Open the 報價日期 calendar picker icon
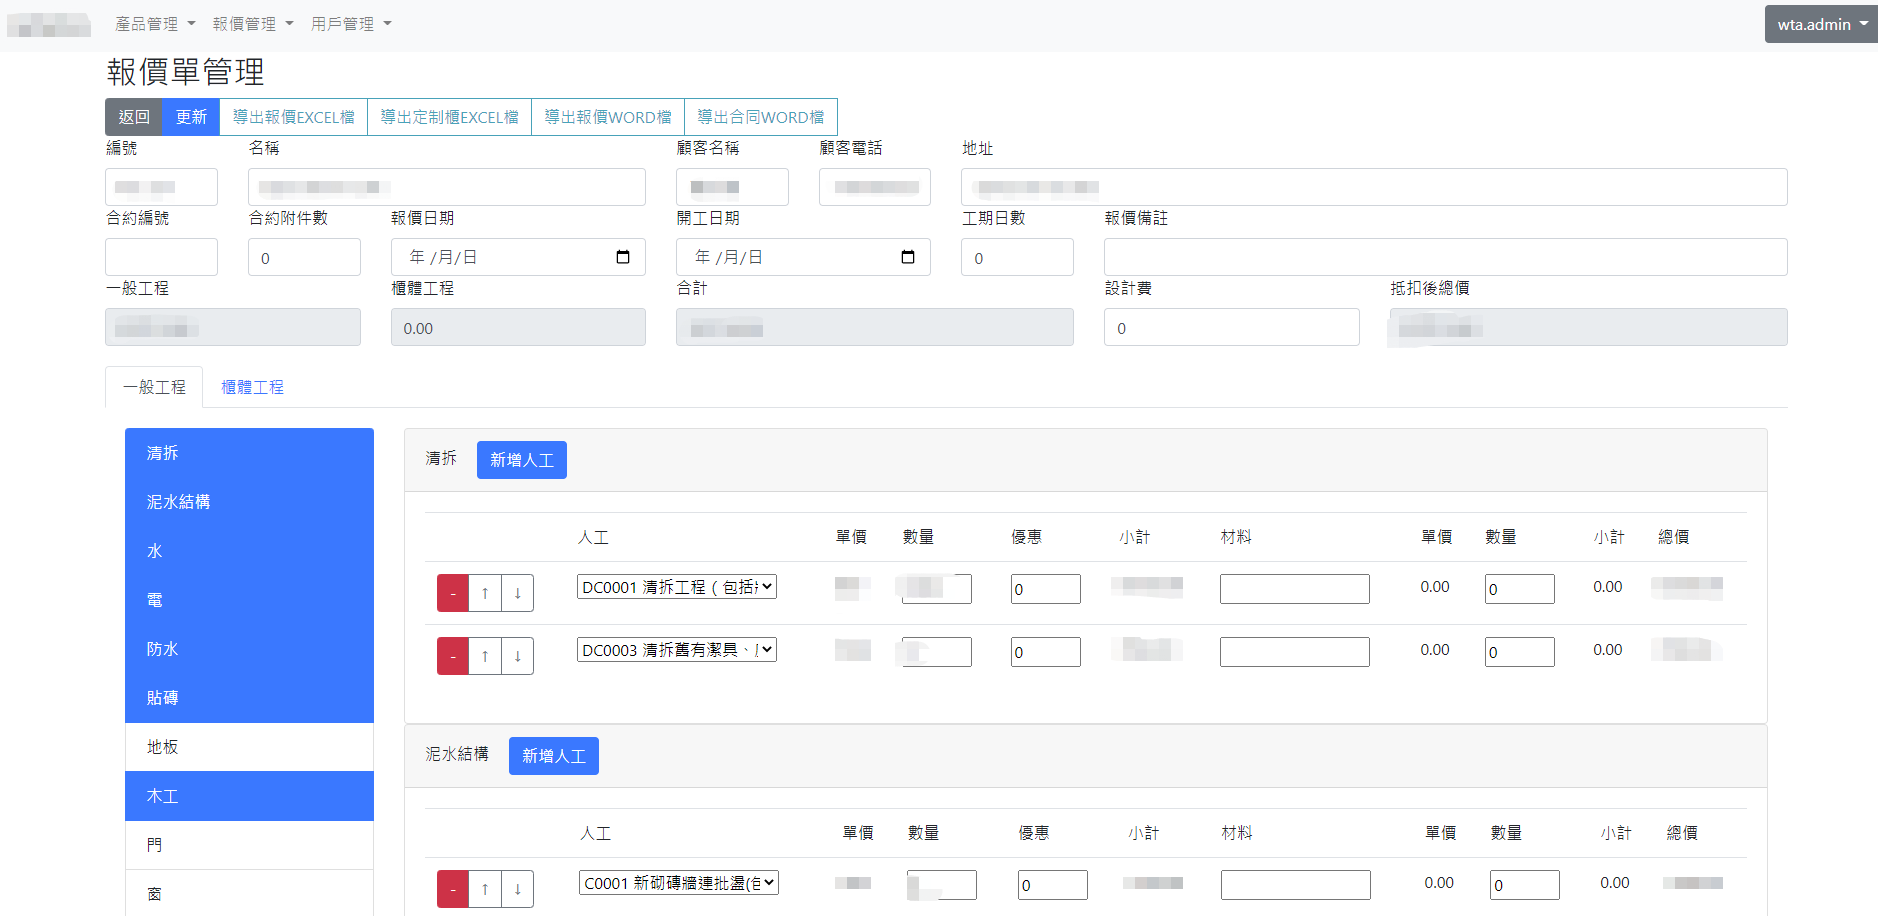 [623, 257]
